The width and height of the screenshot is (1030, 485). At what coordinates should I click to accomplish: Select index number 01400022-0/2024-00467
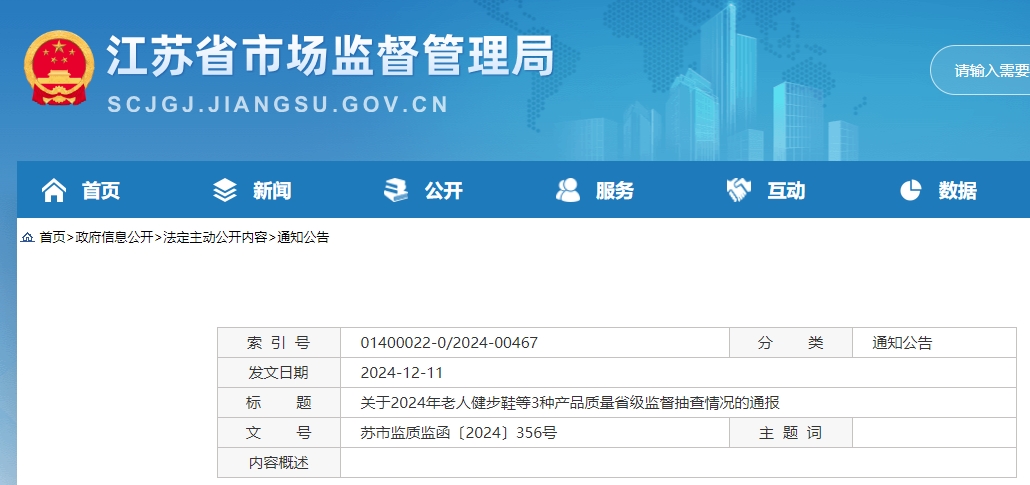(x=449, y=342)
